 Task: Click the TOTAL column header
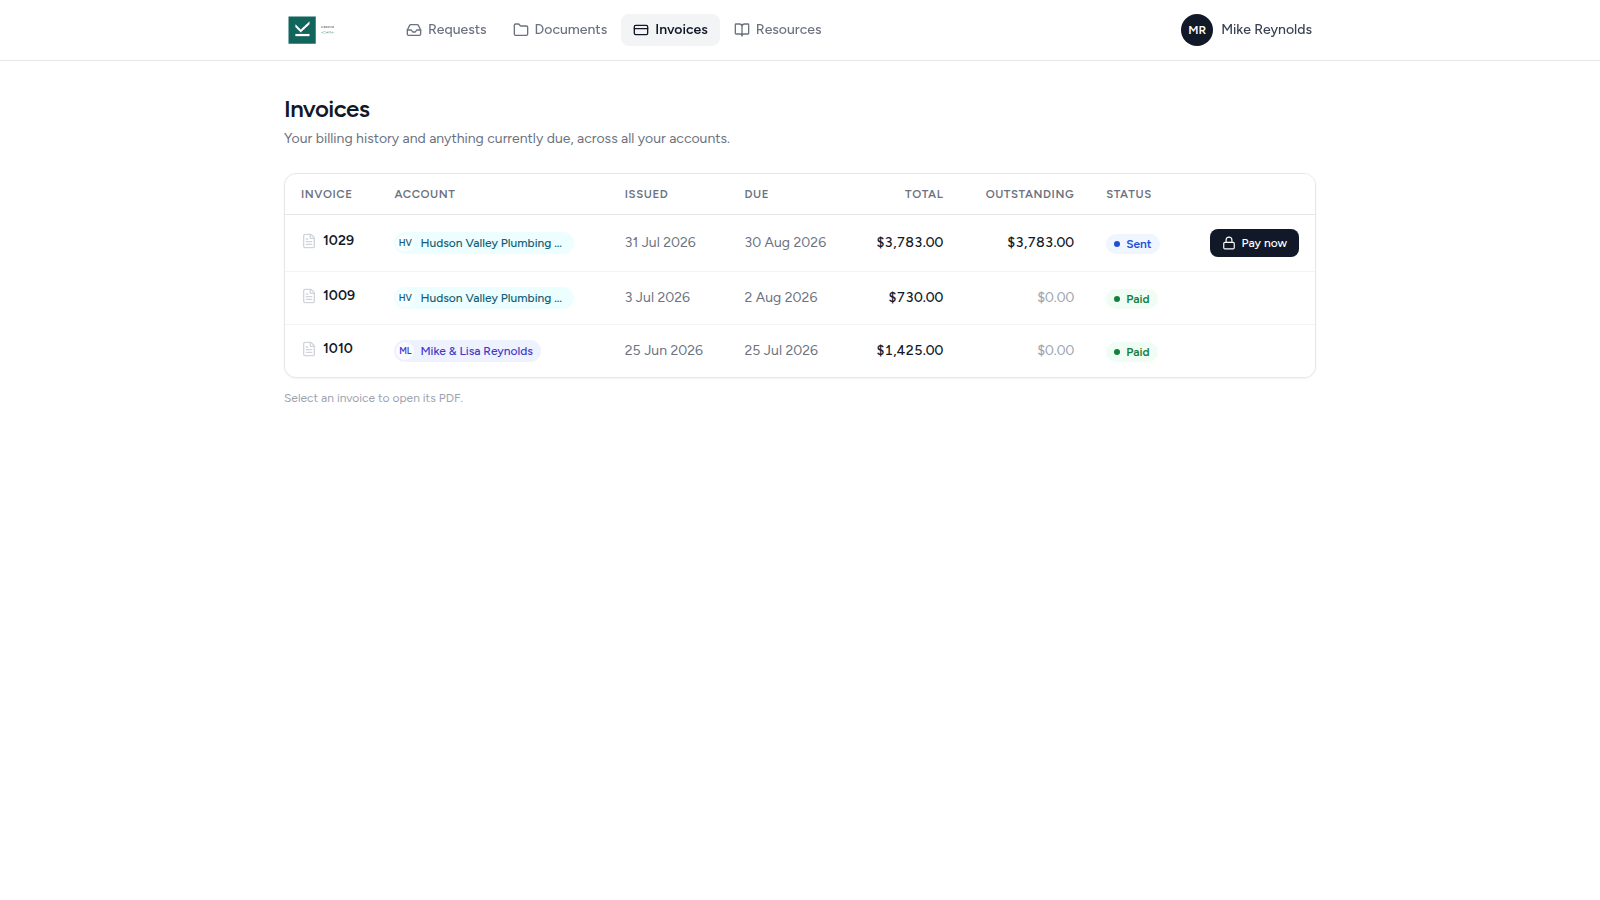[x=924, y=194]
